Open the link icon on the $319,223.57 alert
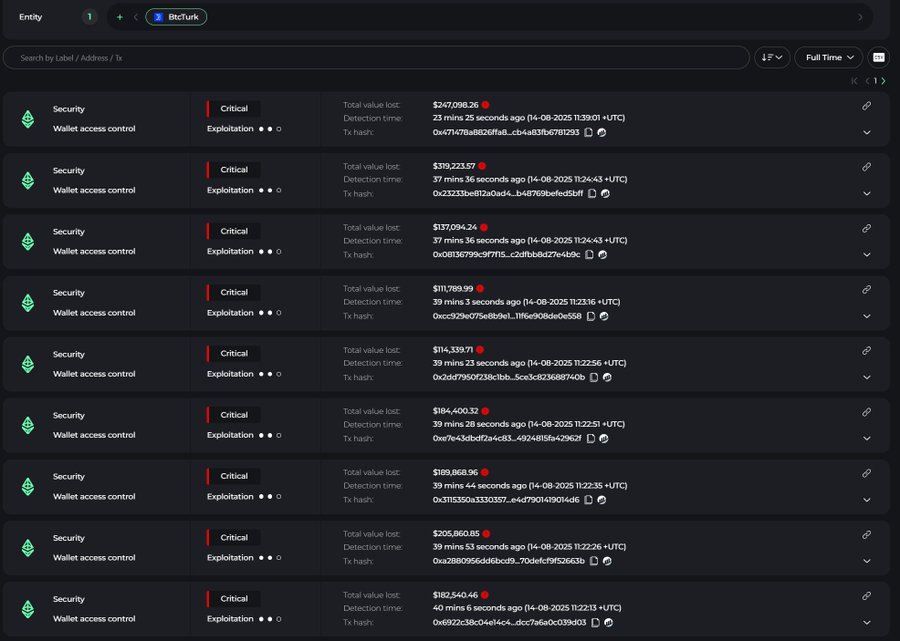The width and height of the screenshot is (900, 641). (x=866, y=166)
